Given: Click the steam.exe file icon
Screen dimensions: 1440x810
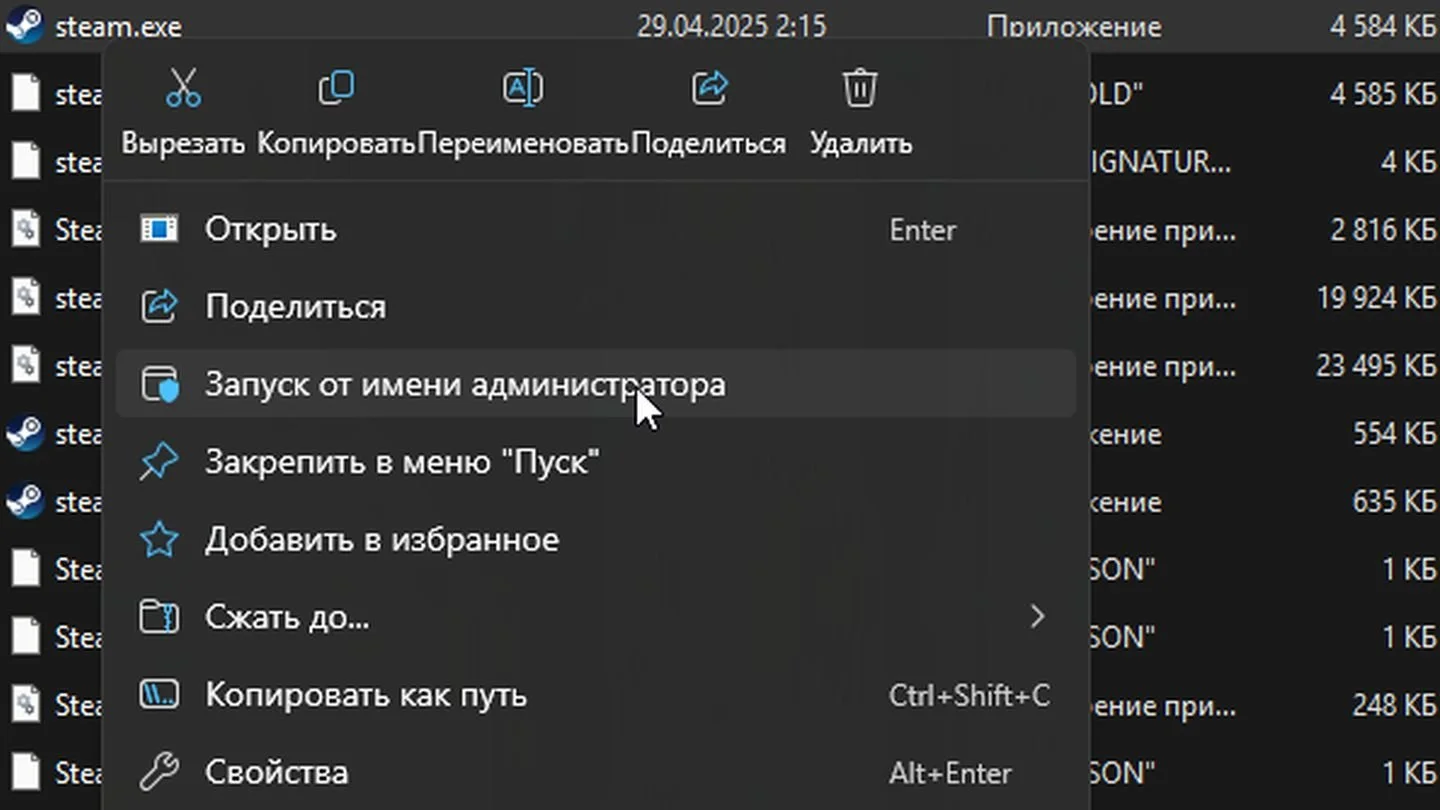Looking at the screenshot, I should pyautogui.click(x=24, y=25).
